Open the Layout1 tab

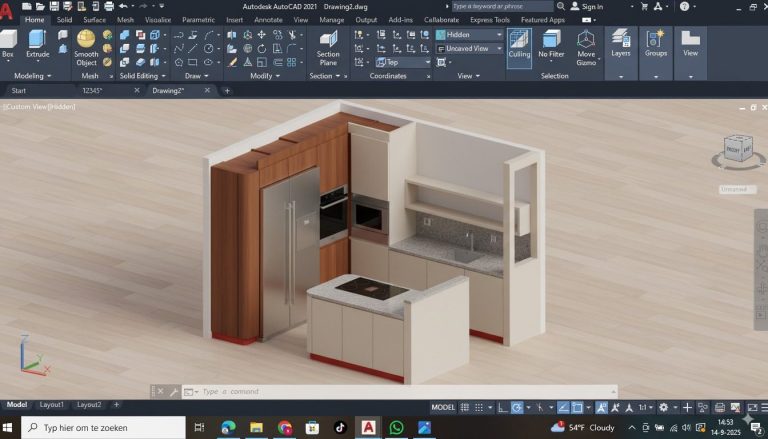click(x=51, y=405)
